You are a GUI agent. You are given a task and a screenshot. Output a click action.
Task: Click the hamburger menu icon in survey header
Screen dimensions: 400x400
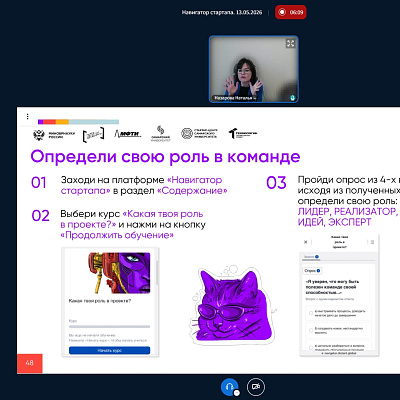[x=372, y=242]
